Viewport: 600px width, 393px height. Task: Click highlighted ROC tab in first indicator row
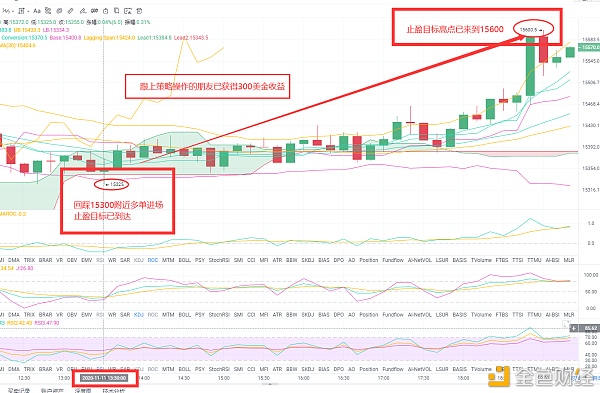coord(153,260)
